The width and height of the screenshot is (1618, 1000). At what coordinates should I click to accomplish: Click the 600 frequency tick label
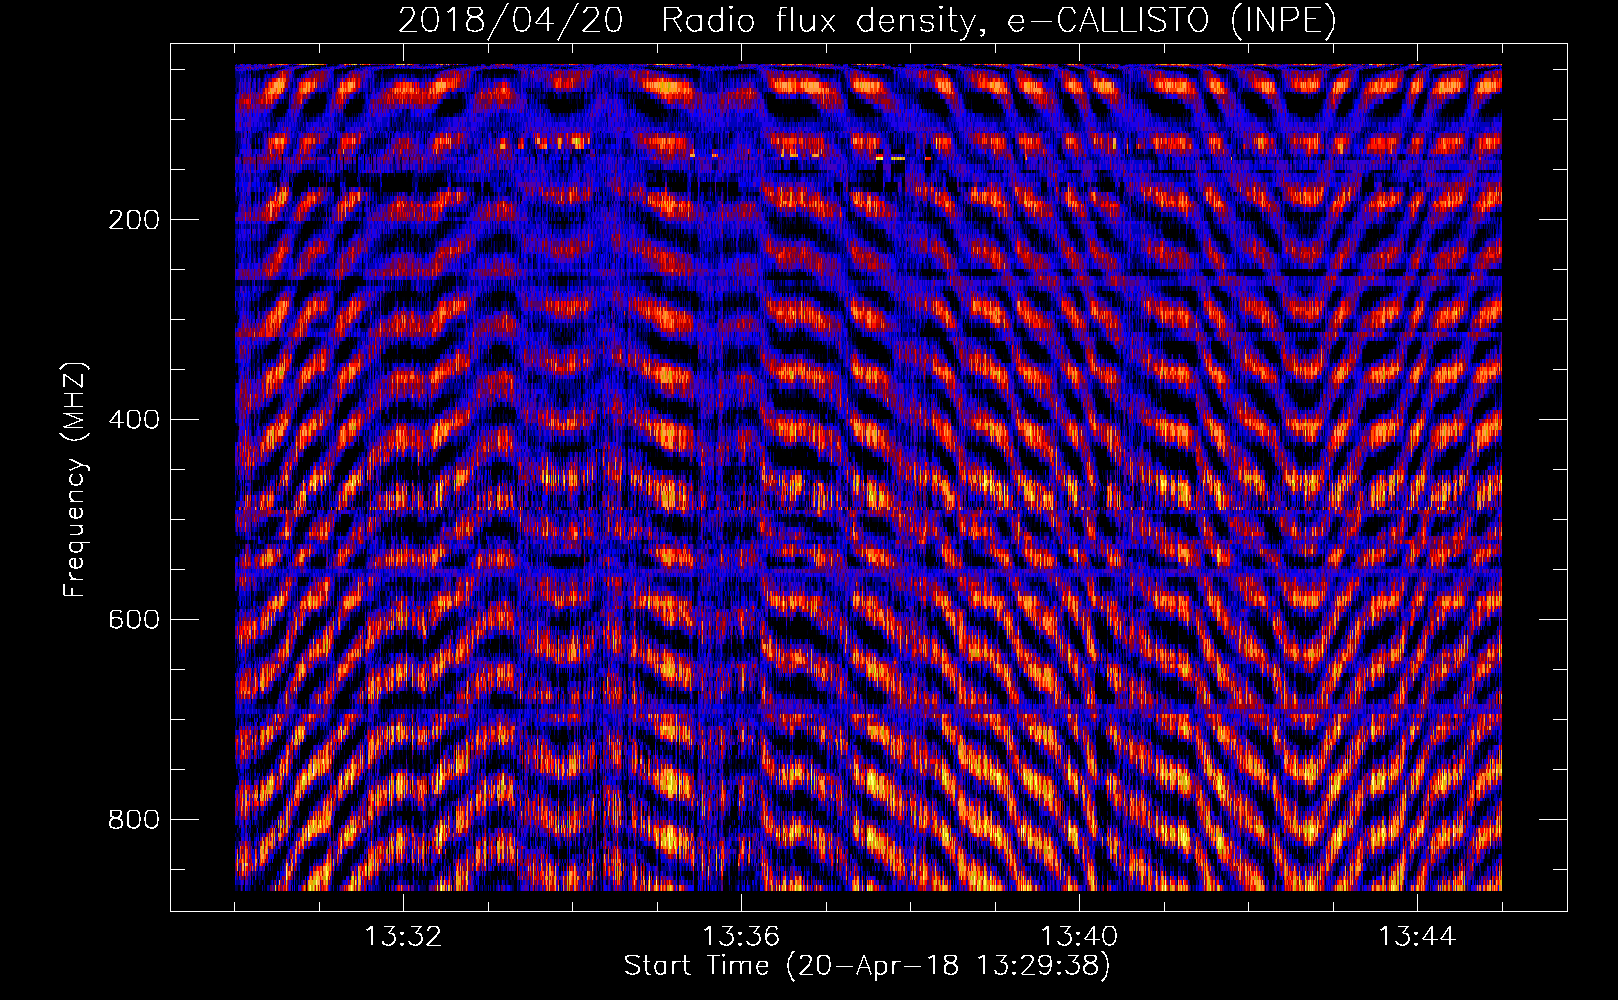point(134,620)
